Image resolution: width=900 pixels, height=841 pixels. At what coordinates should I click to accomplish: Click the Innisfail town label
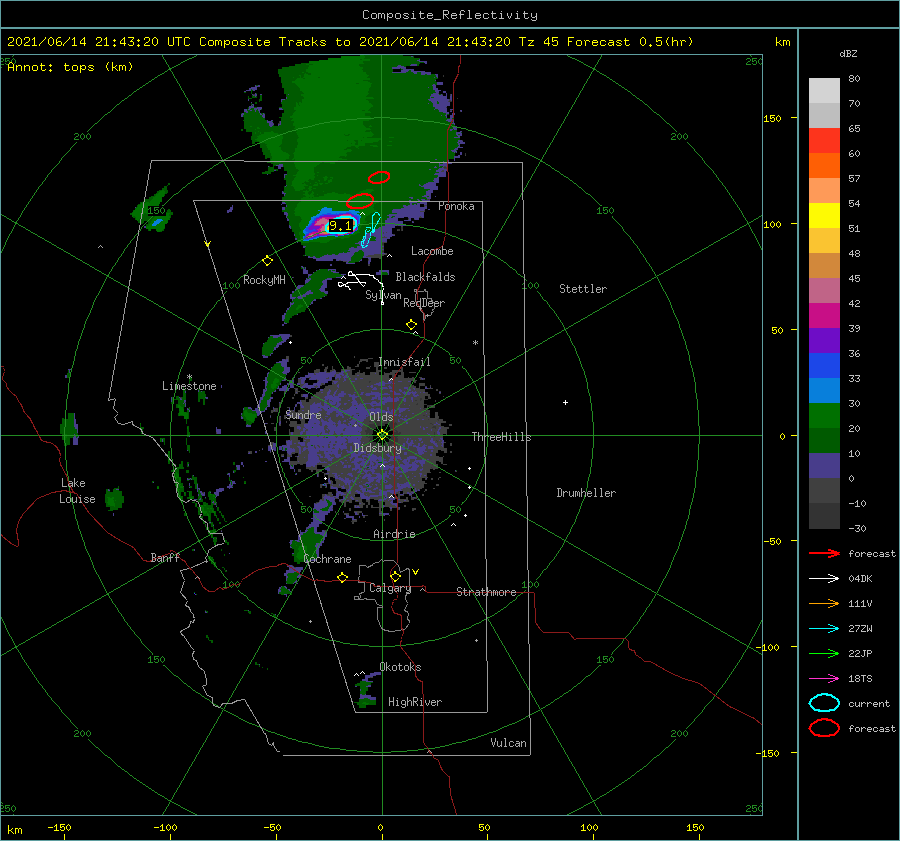(x=404, y=362)
